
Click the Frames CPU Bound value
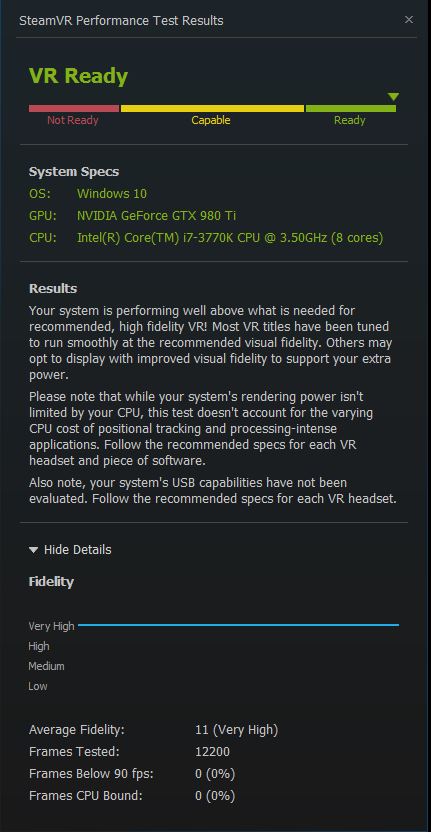(215, 795)
